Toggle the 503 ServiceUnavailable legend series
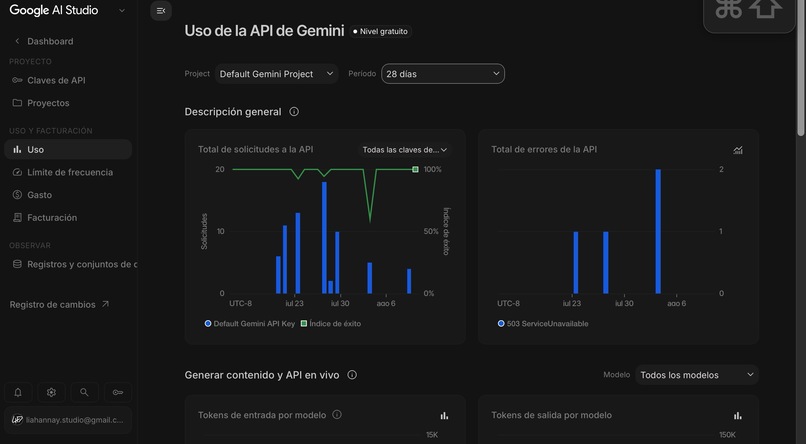The height and width of the screenshot is (444, 806). (x=543, y=324)
